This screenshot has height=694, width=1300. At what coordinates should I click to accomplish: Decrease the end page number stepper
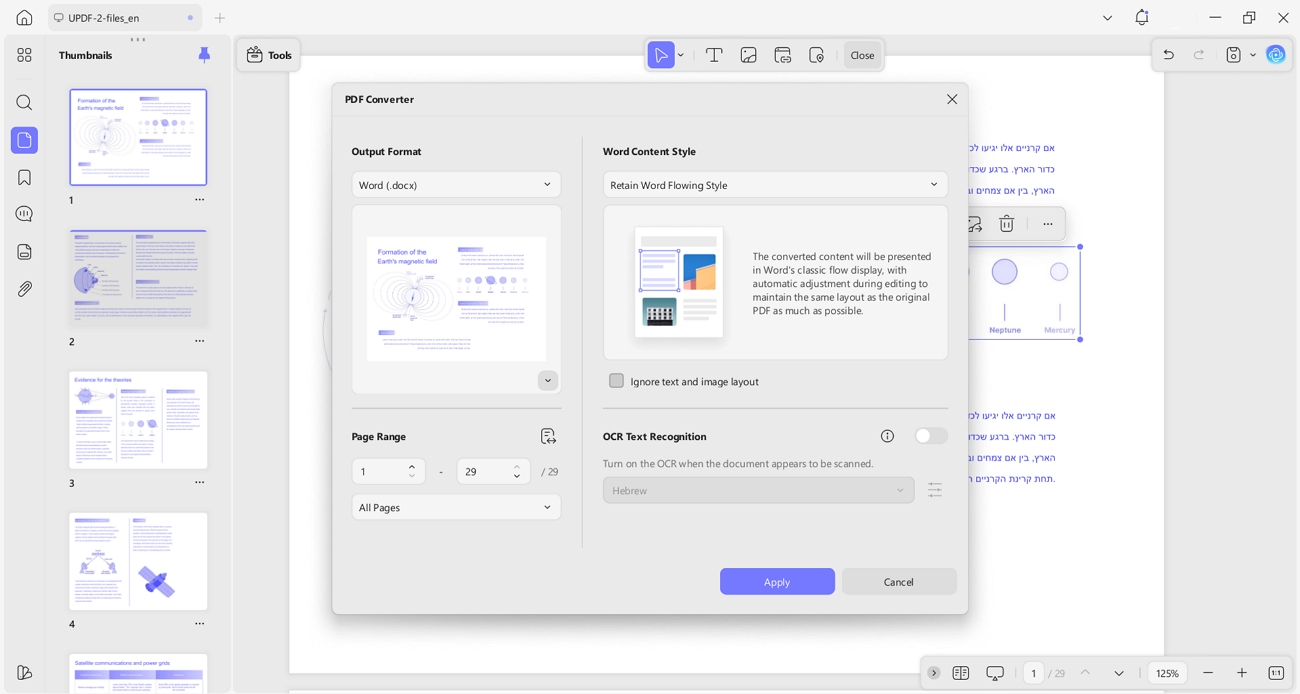(517, 477)
